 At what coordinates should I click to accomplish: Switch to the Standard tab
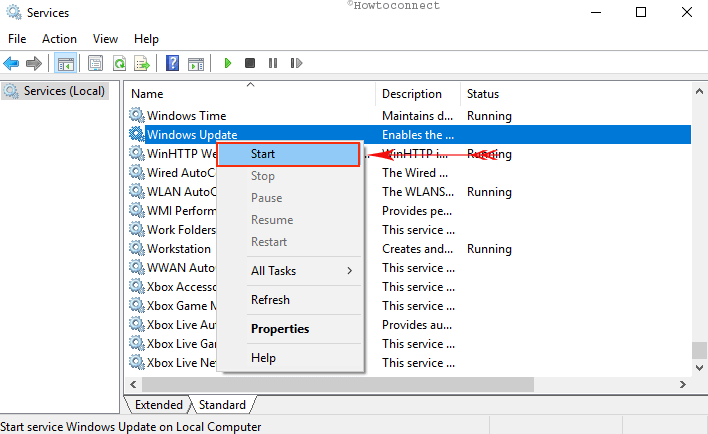click(x=222, y=405)
